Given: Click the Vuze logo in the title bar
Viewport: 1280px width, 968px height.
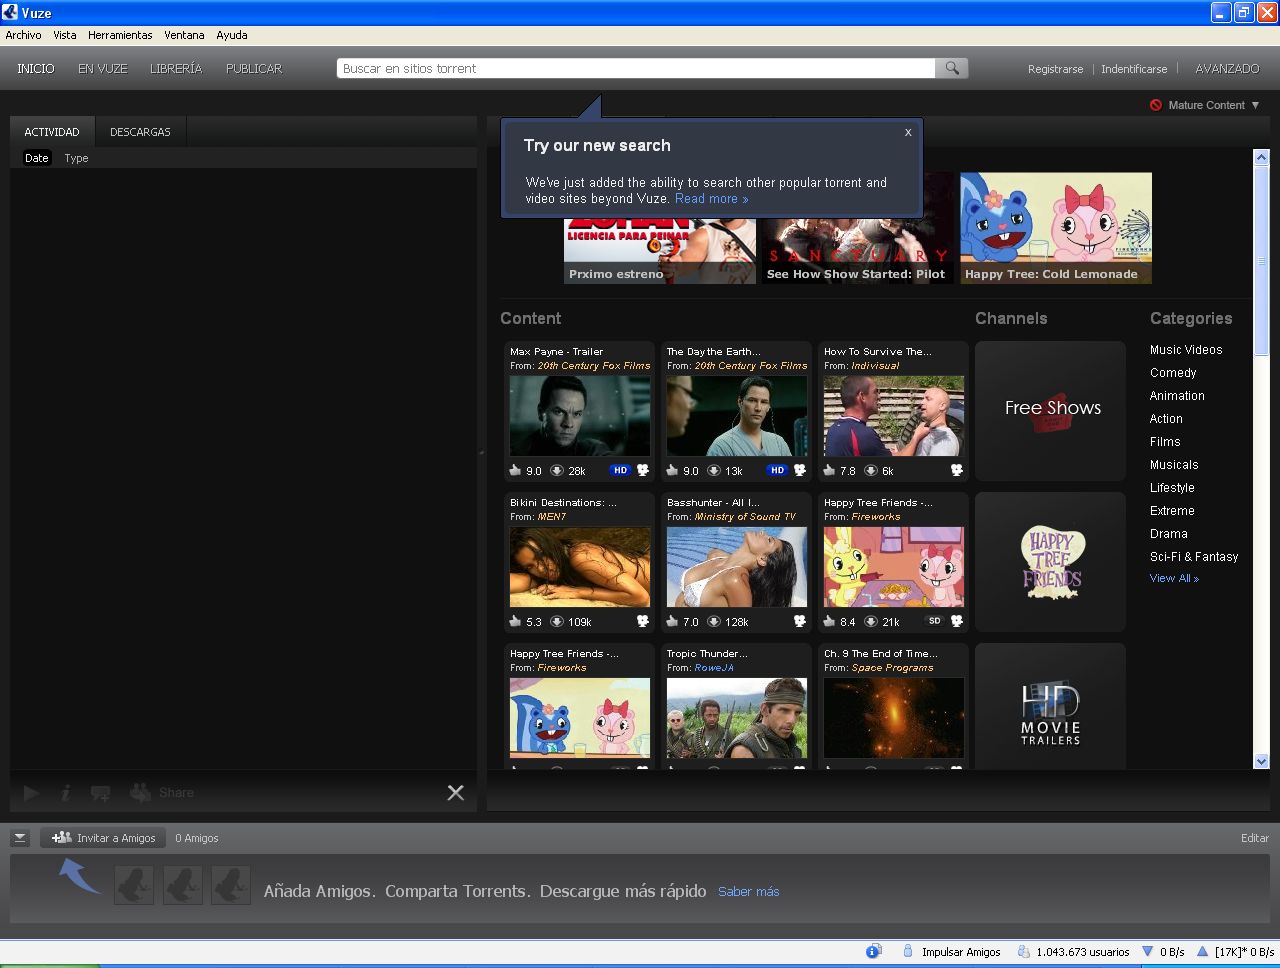Looking at the screenshot, I should click(x=10, y=13).
